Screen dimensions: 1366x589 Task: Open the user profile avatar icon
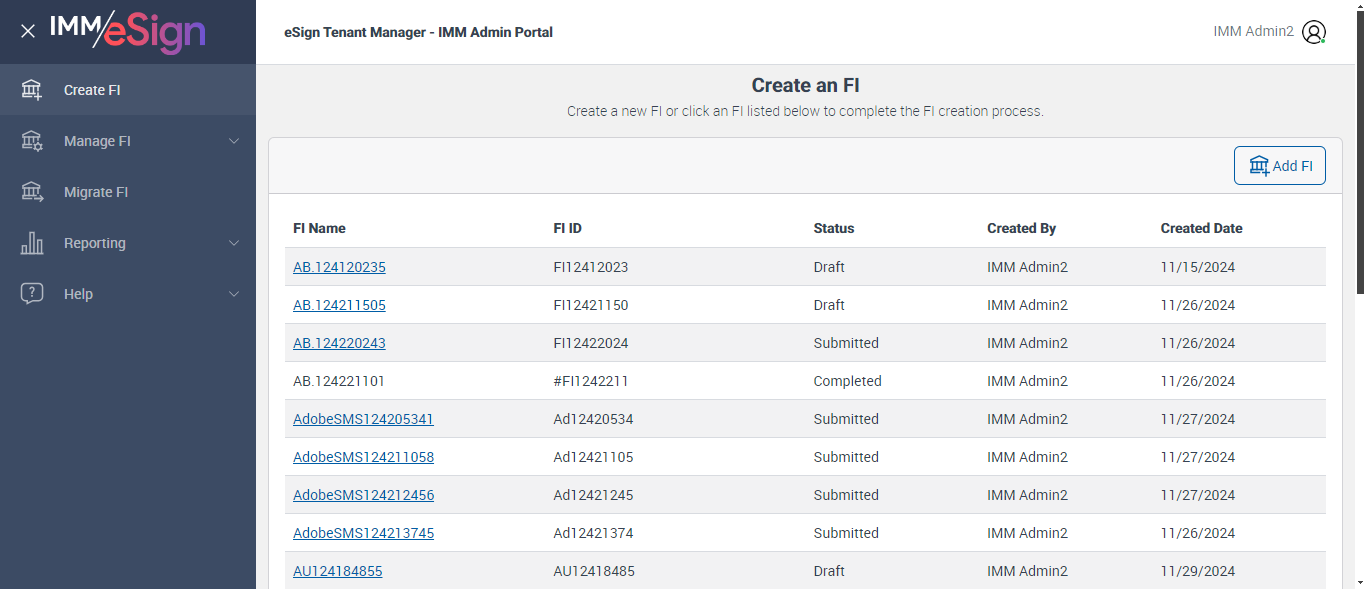coord(1314,32)
